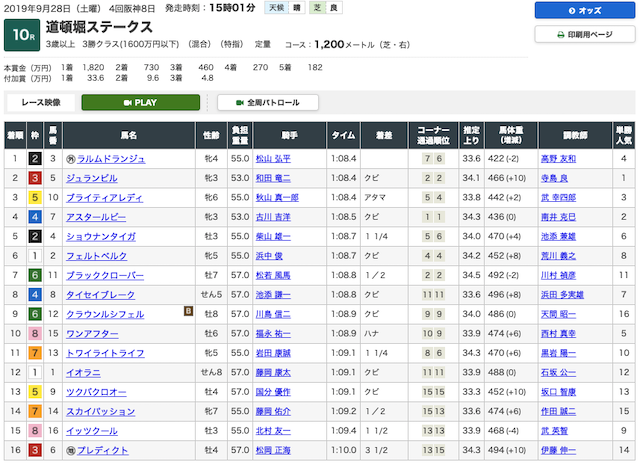Image resolution: width=640 pixels, height=465 pixels.
Task: Click the green frame 6 icon in the クラウンルシフェル row
Action: click(35, 314)
